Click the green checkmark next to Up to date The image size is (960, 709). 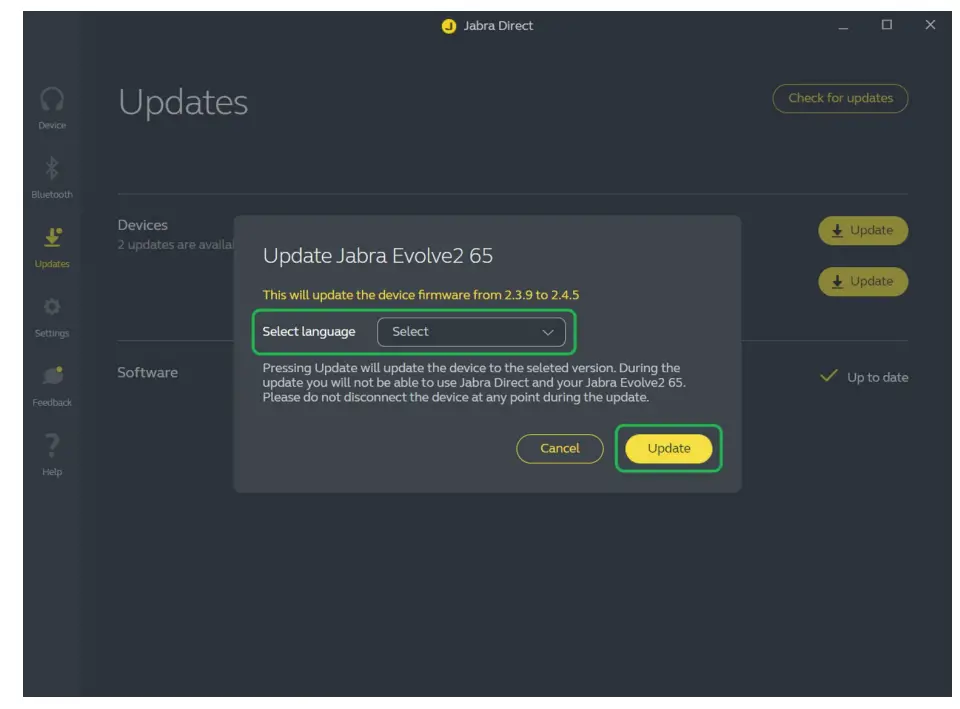click(x=827, y=376)
